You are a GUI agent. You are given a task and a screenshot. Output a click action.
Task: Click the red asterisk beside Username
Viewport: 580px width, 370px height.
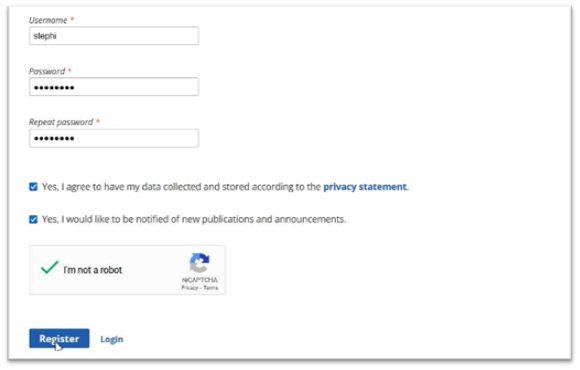click(x=72, y=19)
